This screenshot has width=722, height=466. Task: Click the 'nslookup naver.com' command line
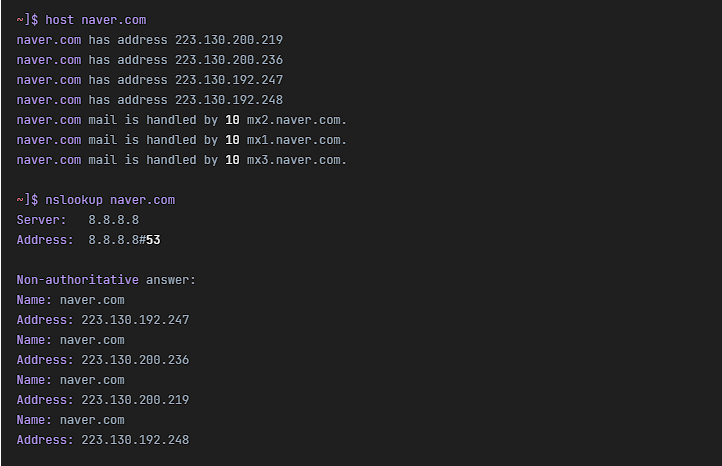[96, 200]
